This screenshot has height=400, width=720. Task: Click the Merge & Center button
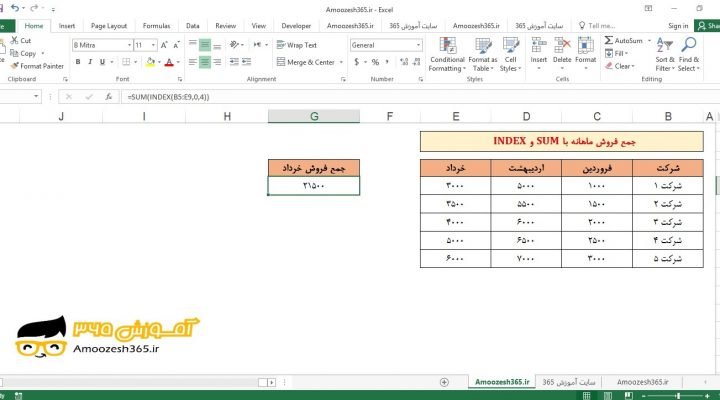point(305,62)
